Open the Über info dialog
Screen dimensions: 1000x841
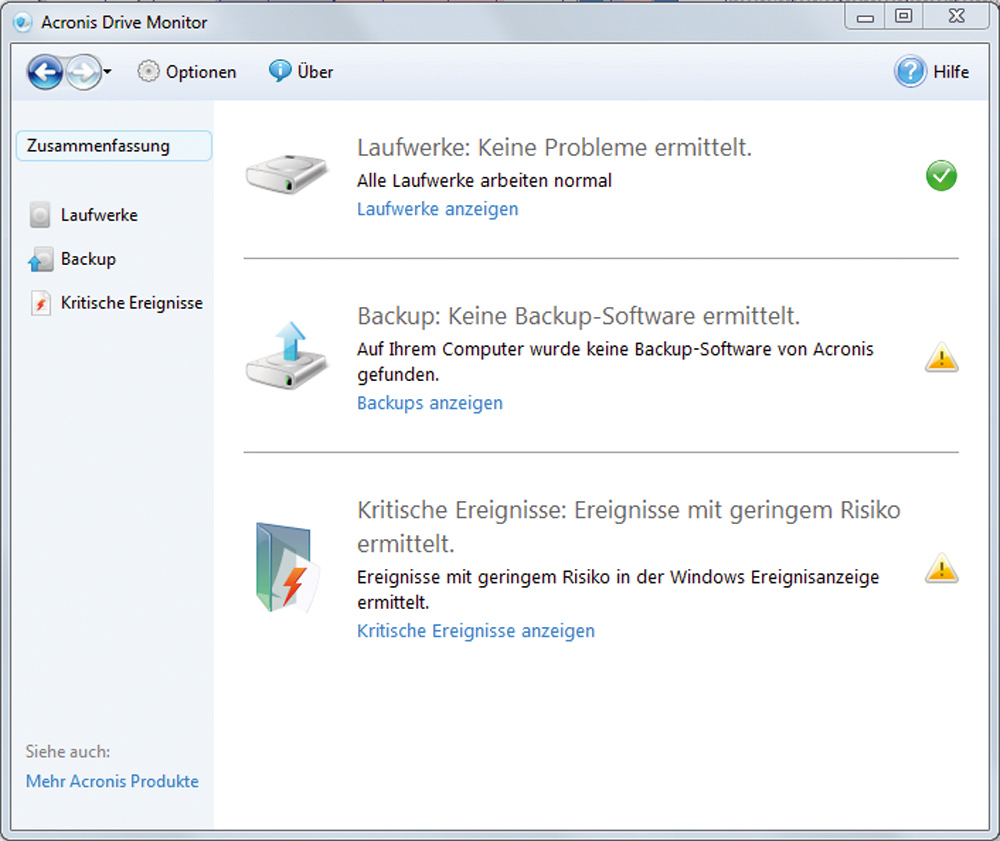301,71
